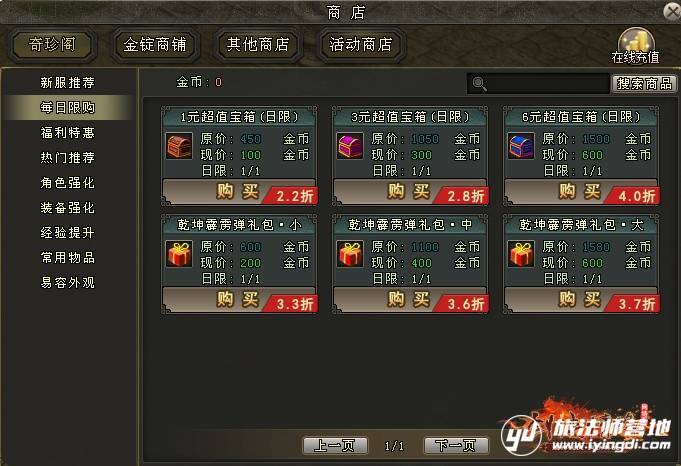Go to next page with 下一页
This screenshot has width=681, height=466.
tap(456, 445)
